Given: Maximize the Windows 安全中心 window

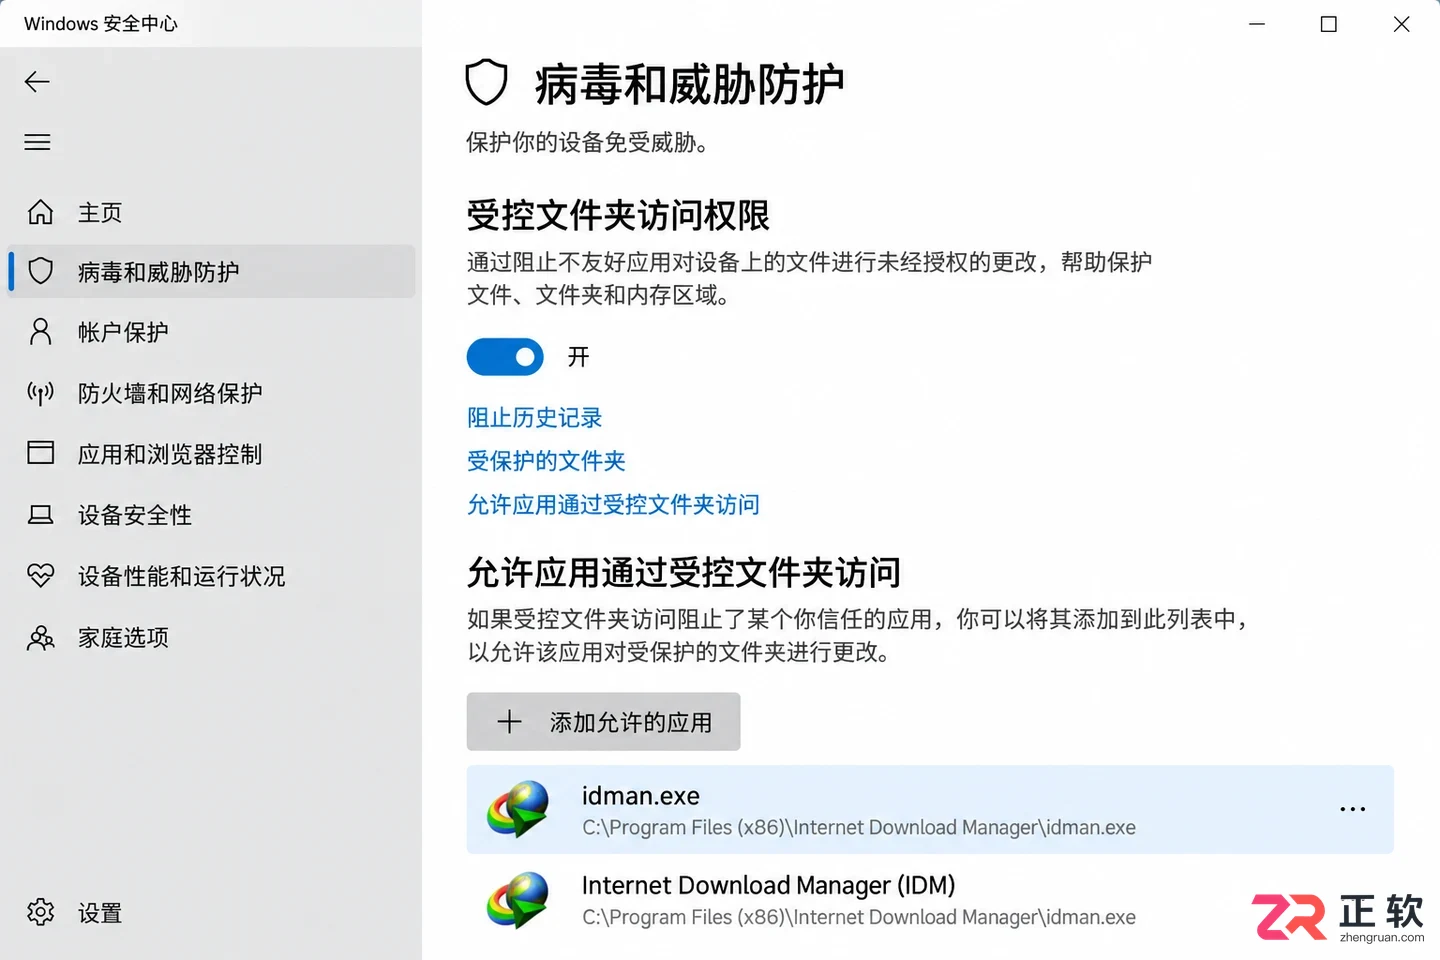Looking at the screenshot, I should coord(1328,24).
